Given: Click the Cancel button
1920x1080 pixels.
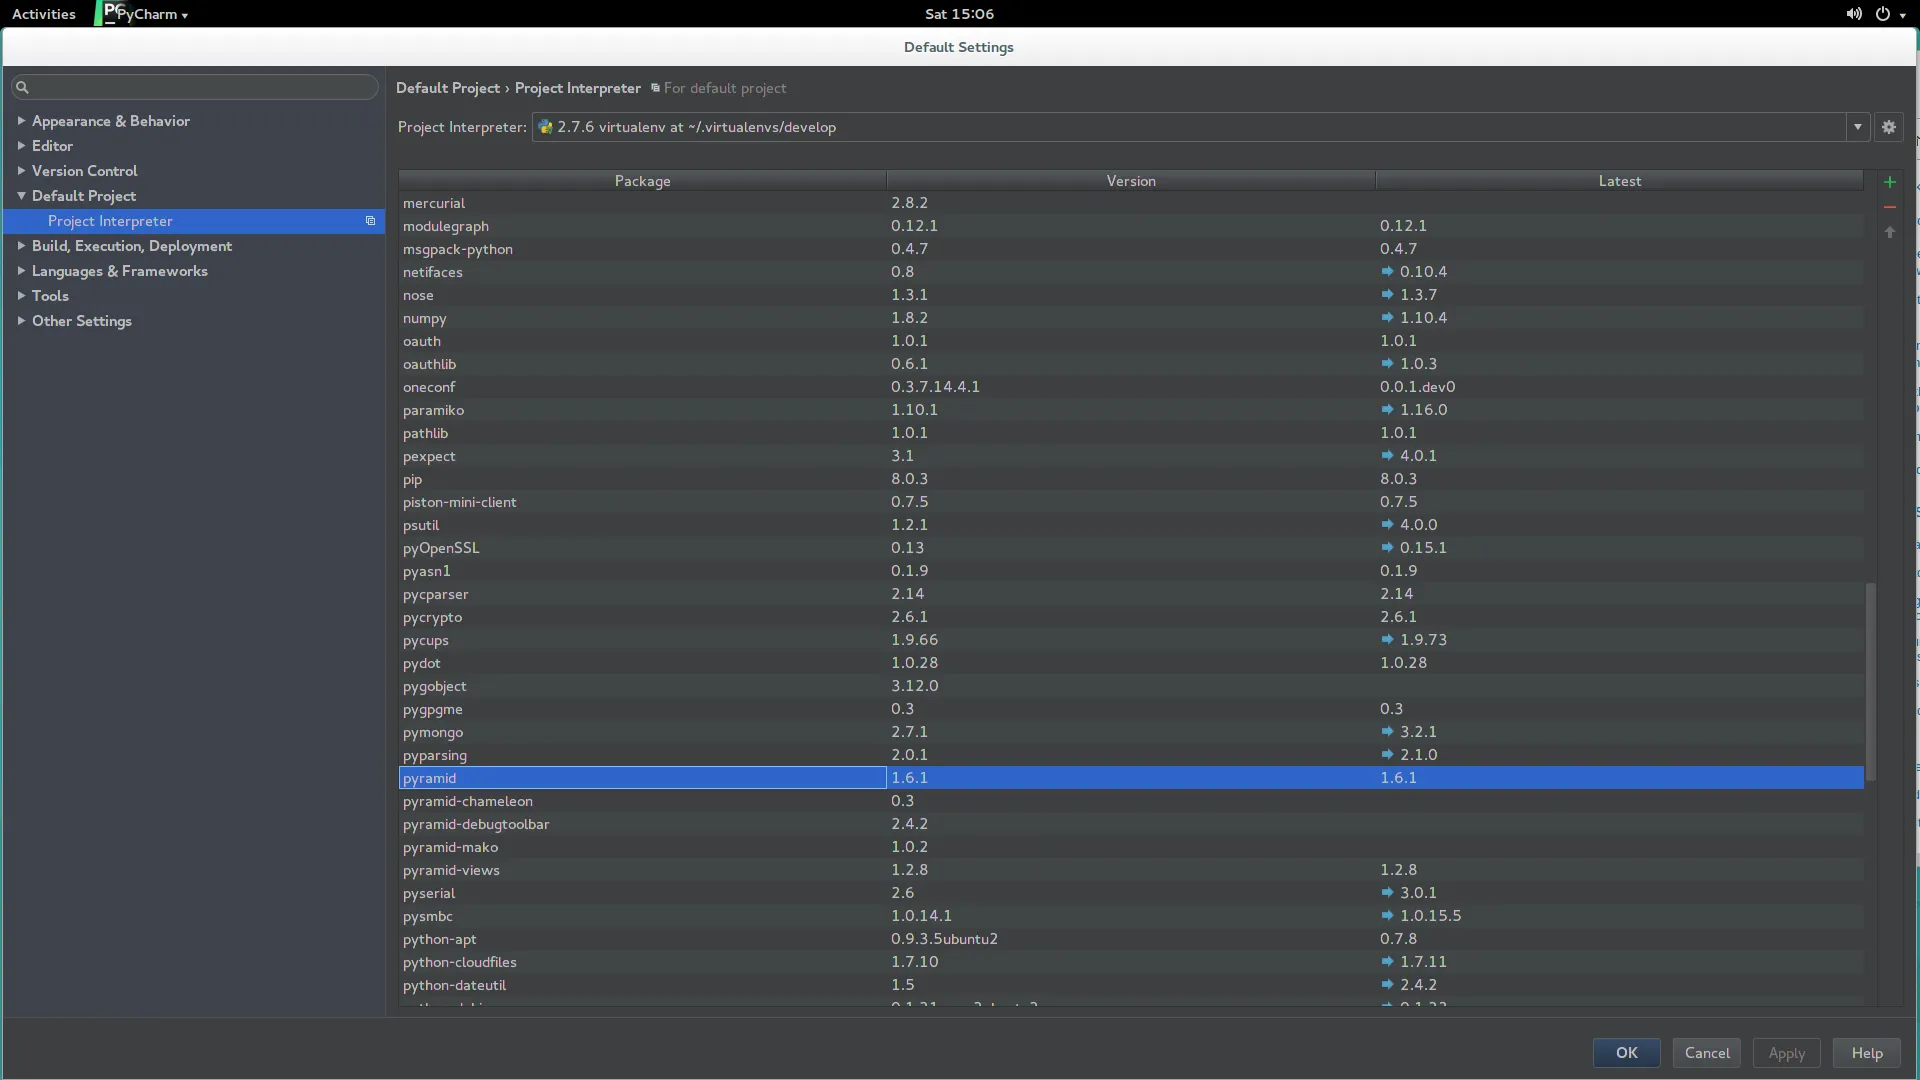Looking at the screenshot, I should (1706, 1053).
